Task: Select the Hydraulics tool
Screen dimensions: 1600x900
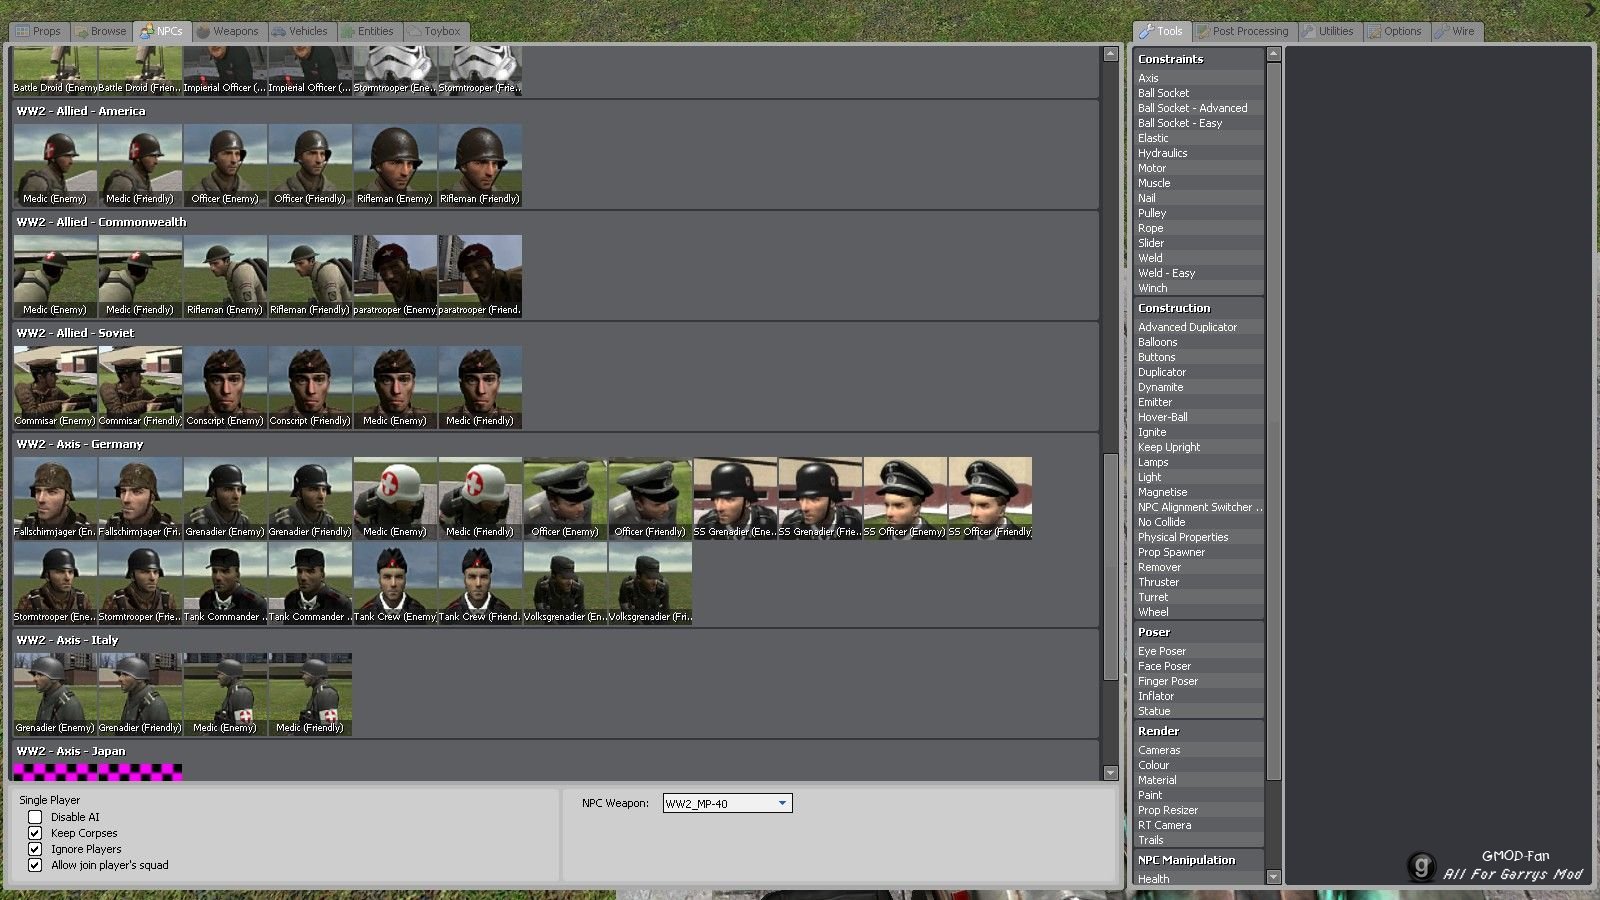Action: tap(1199, 153)
